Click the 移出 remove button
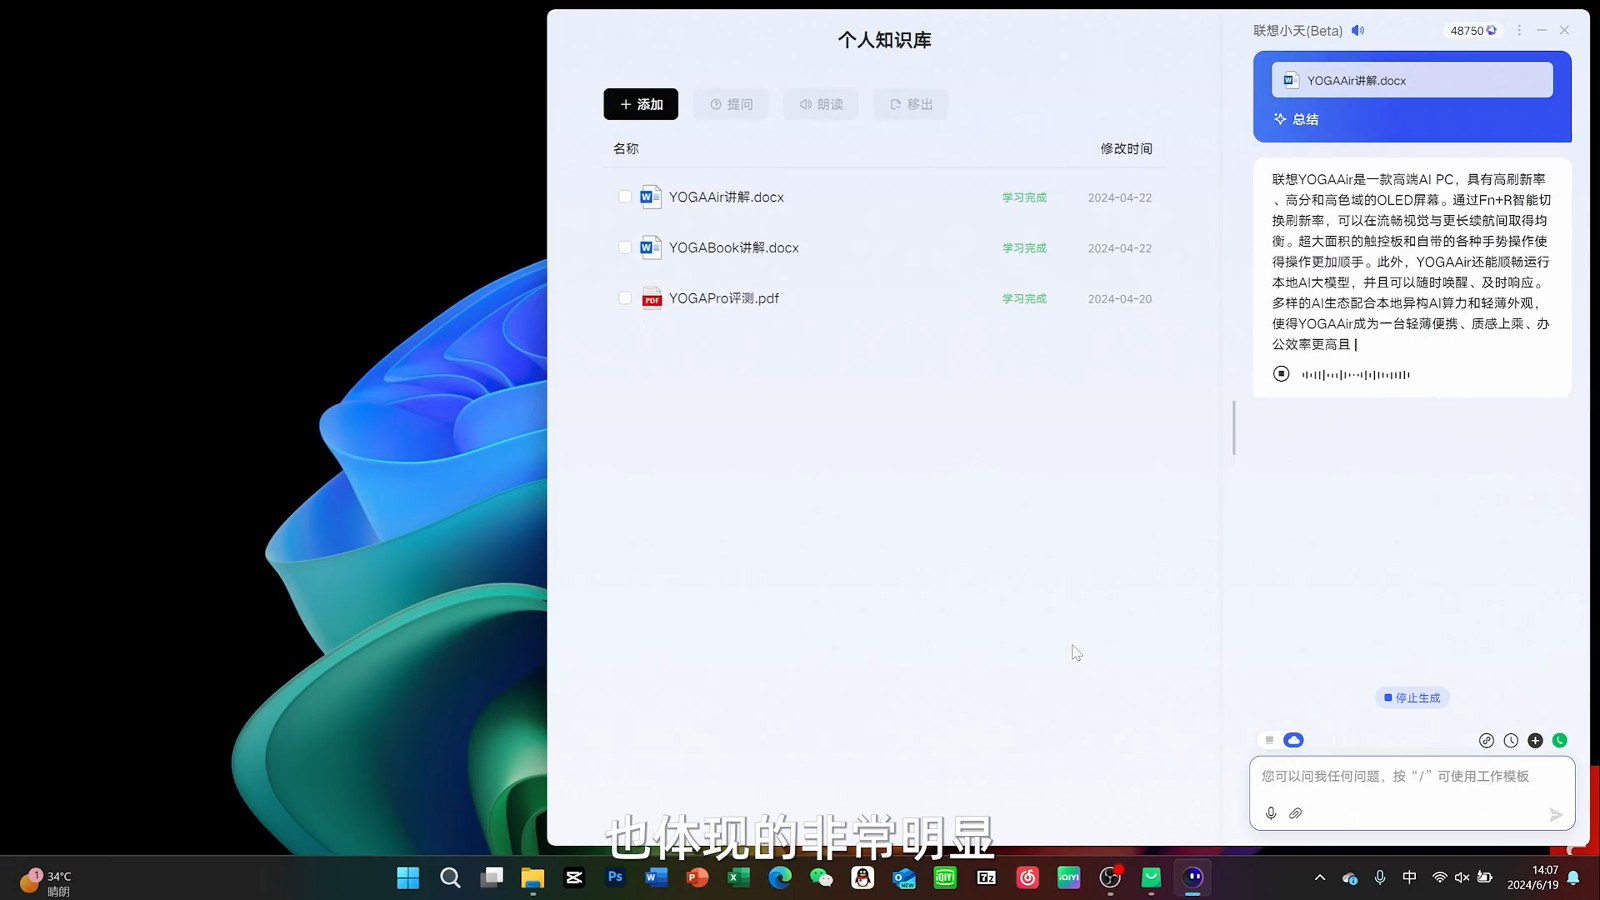The width and height of the screenshot is (1600, 900). point(911,104)
